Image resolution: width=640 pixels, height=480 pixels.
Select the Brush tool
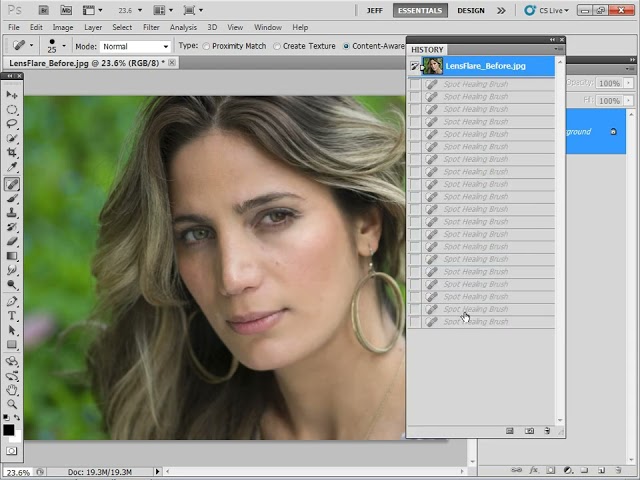12,198
